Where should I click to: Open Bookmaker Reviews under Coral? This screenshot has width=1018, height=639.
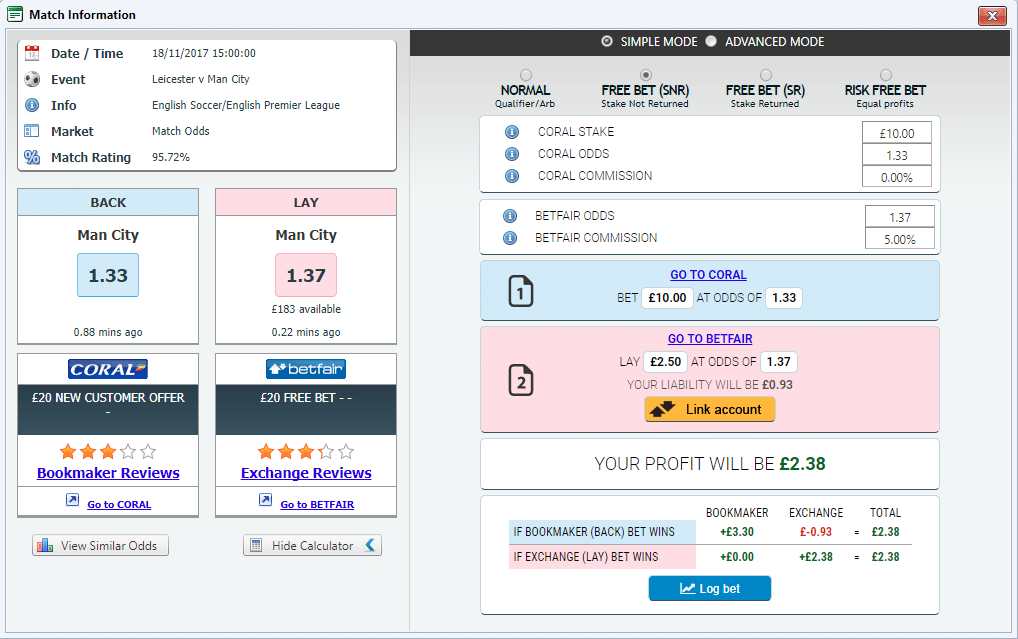(x=107, y=472)
